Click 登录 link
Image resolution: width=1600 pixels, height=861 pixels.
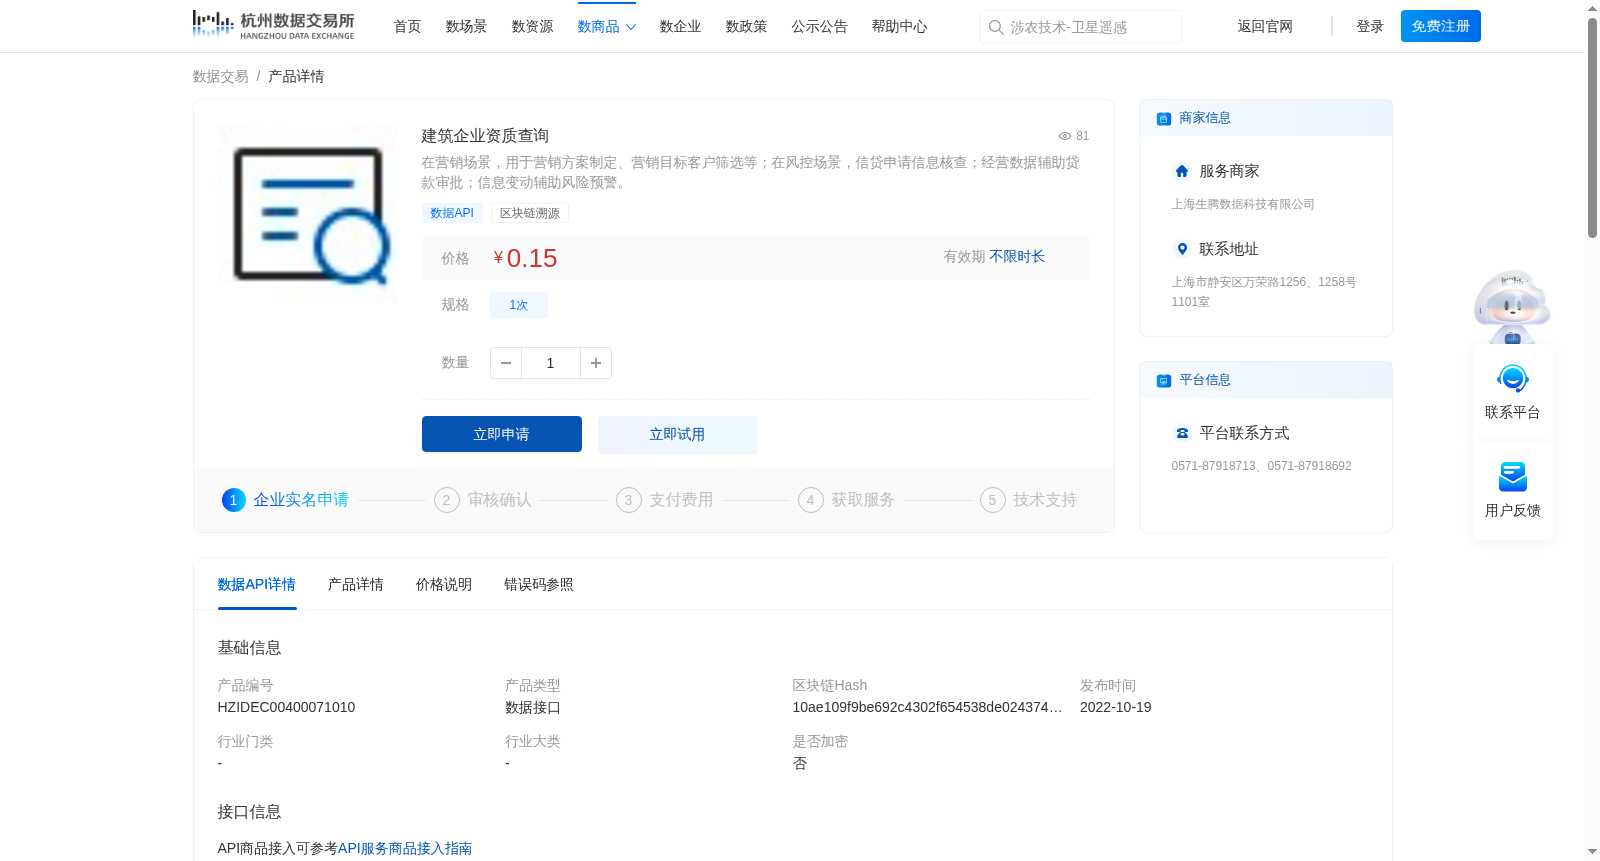(1370, 27)
